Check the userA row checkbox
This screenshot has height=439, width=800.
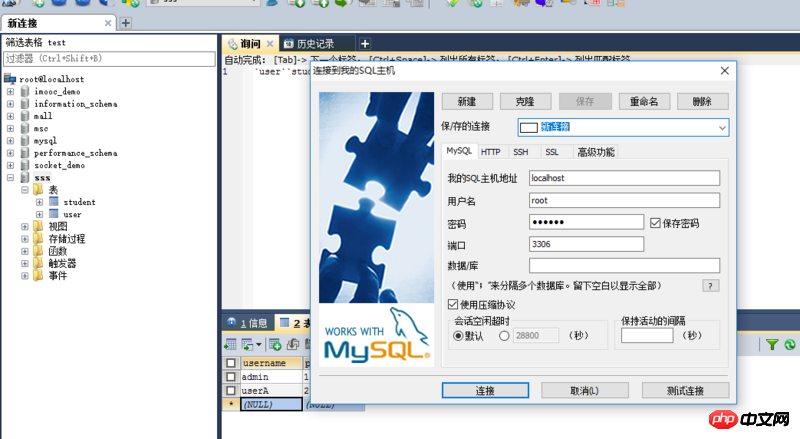coord(231,391)
